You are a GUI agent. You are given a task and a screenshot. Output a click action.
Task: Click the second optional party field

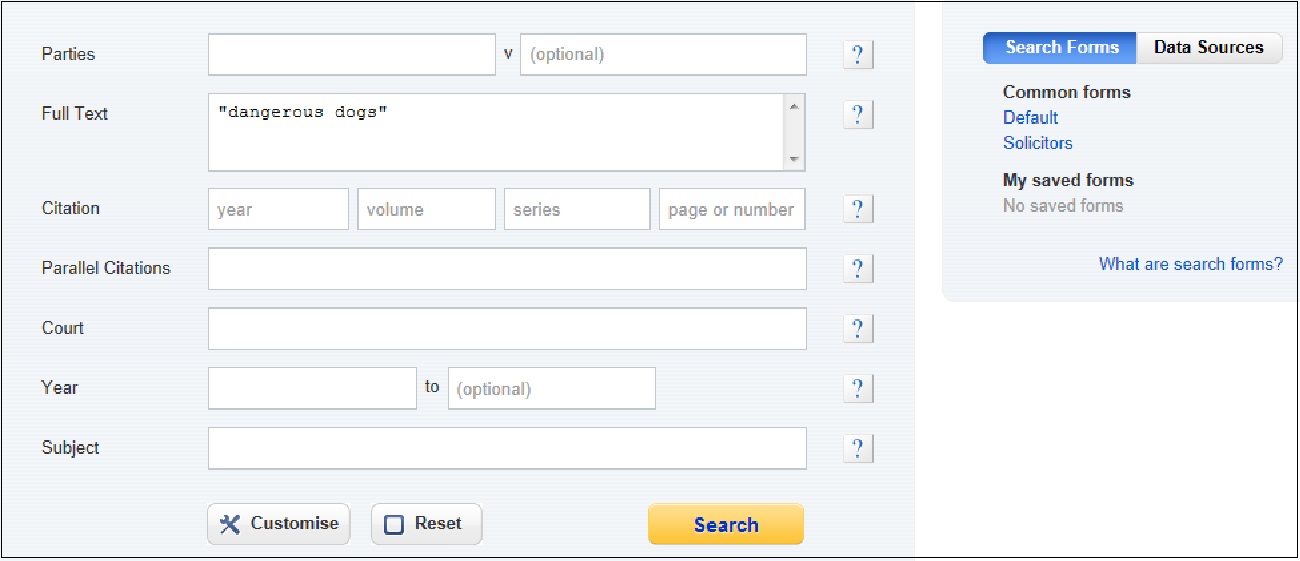point(663,55)
